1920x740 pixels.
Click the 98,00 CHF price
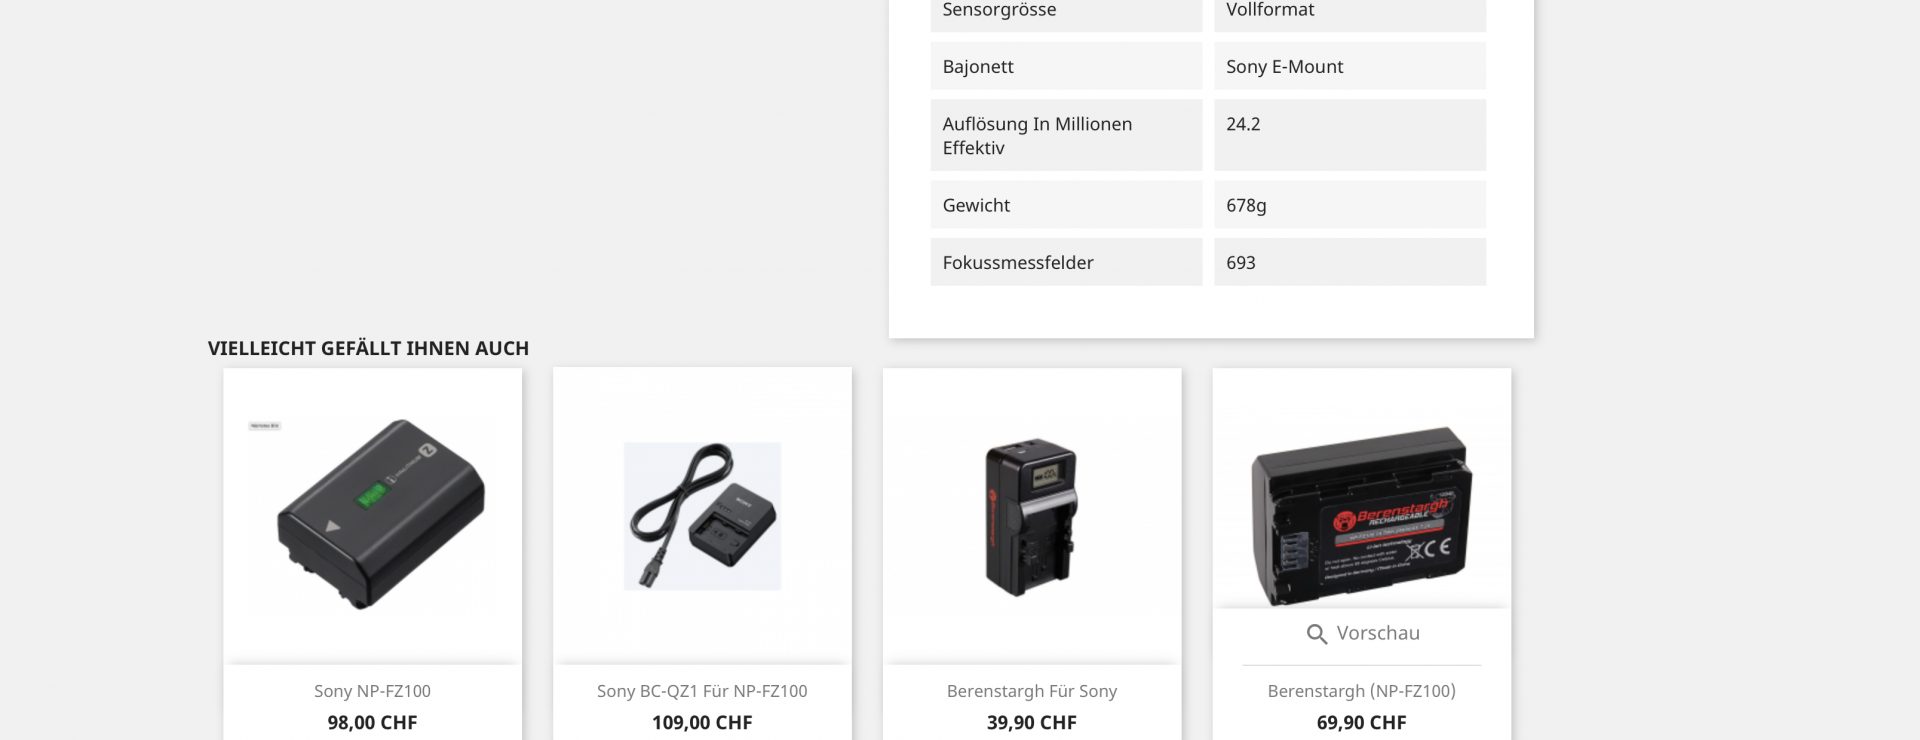(x=372, y=723)
